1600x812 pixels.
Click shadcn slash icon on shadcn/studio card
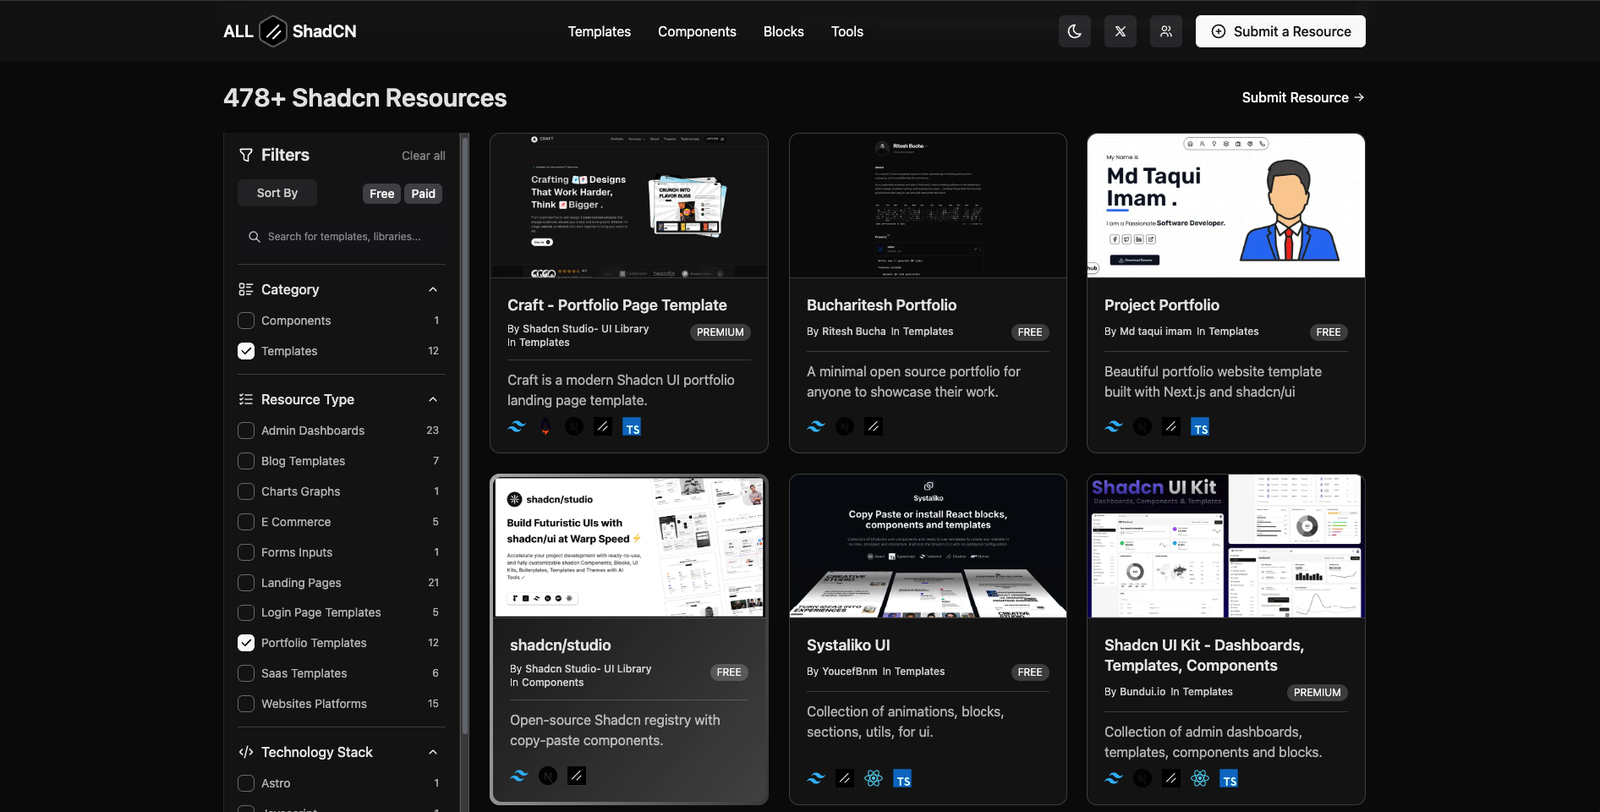576,775
